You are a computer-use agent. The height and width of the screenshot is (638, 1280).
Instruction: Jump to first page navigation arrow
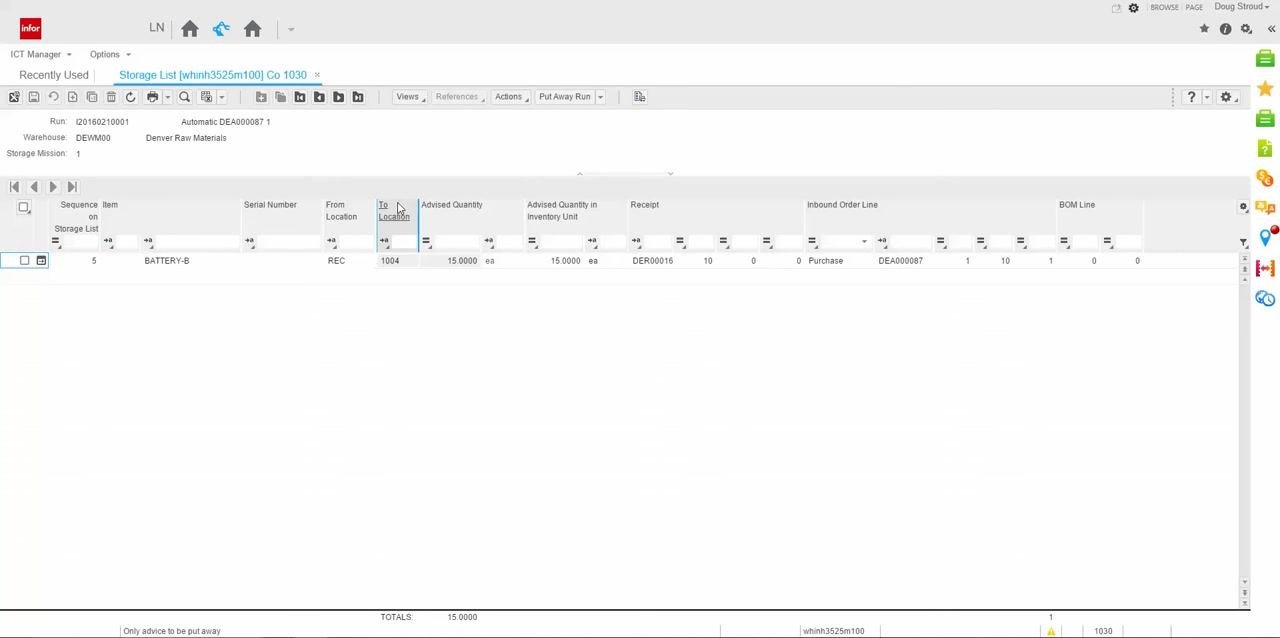14,187
